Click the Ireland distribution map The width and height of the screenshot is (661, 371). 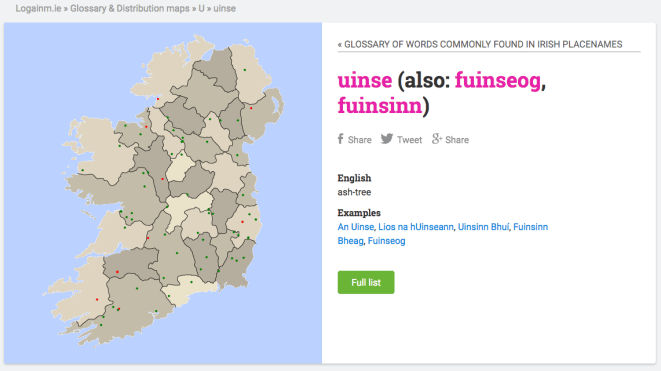tap(163, 193)
